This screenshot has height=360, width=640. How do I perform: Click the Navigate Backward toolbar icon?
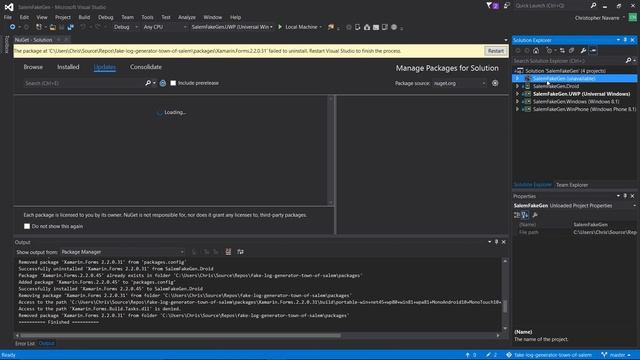pyautogui.click(x=13, y=27)
